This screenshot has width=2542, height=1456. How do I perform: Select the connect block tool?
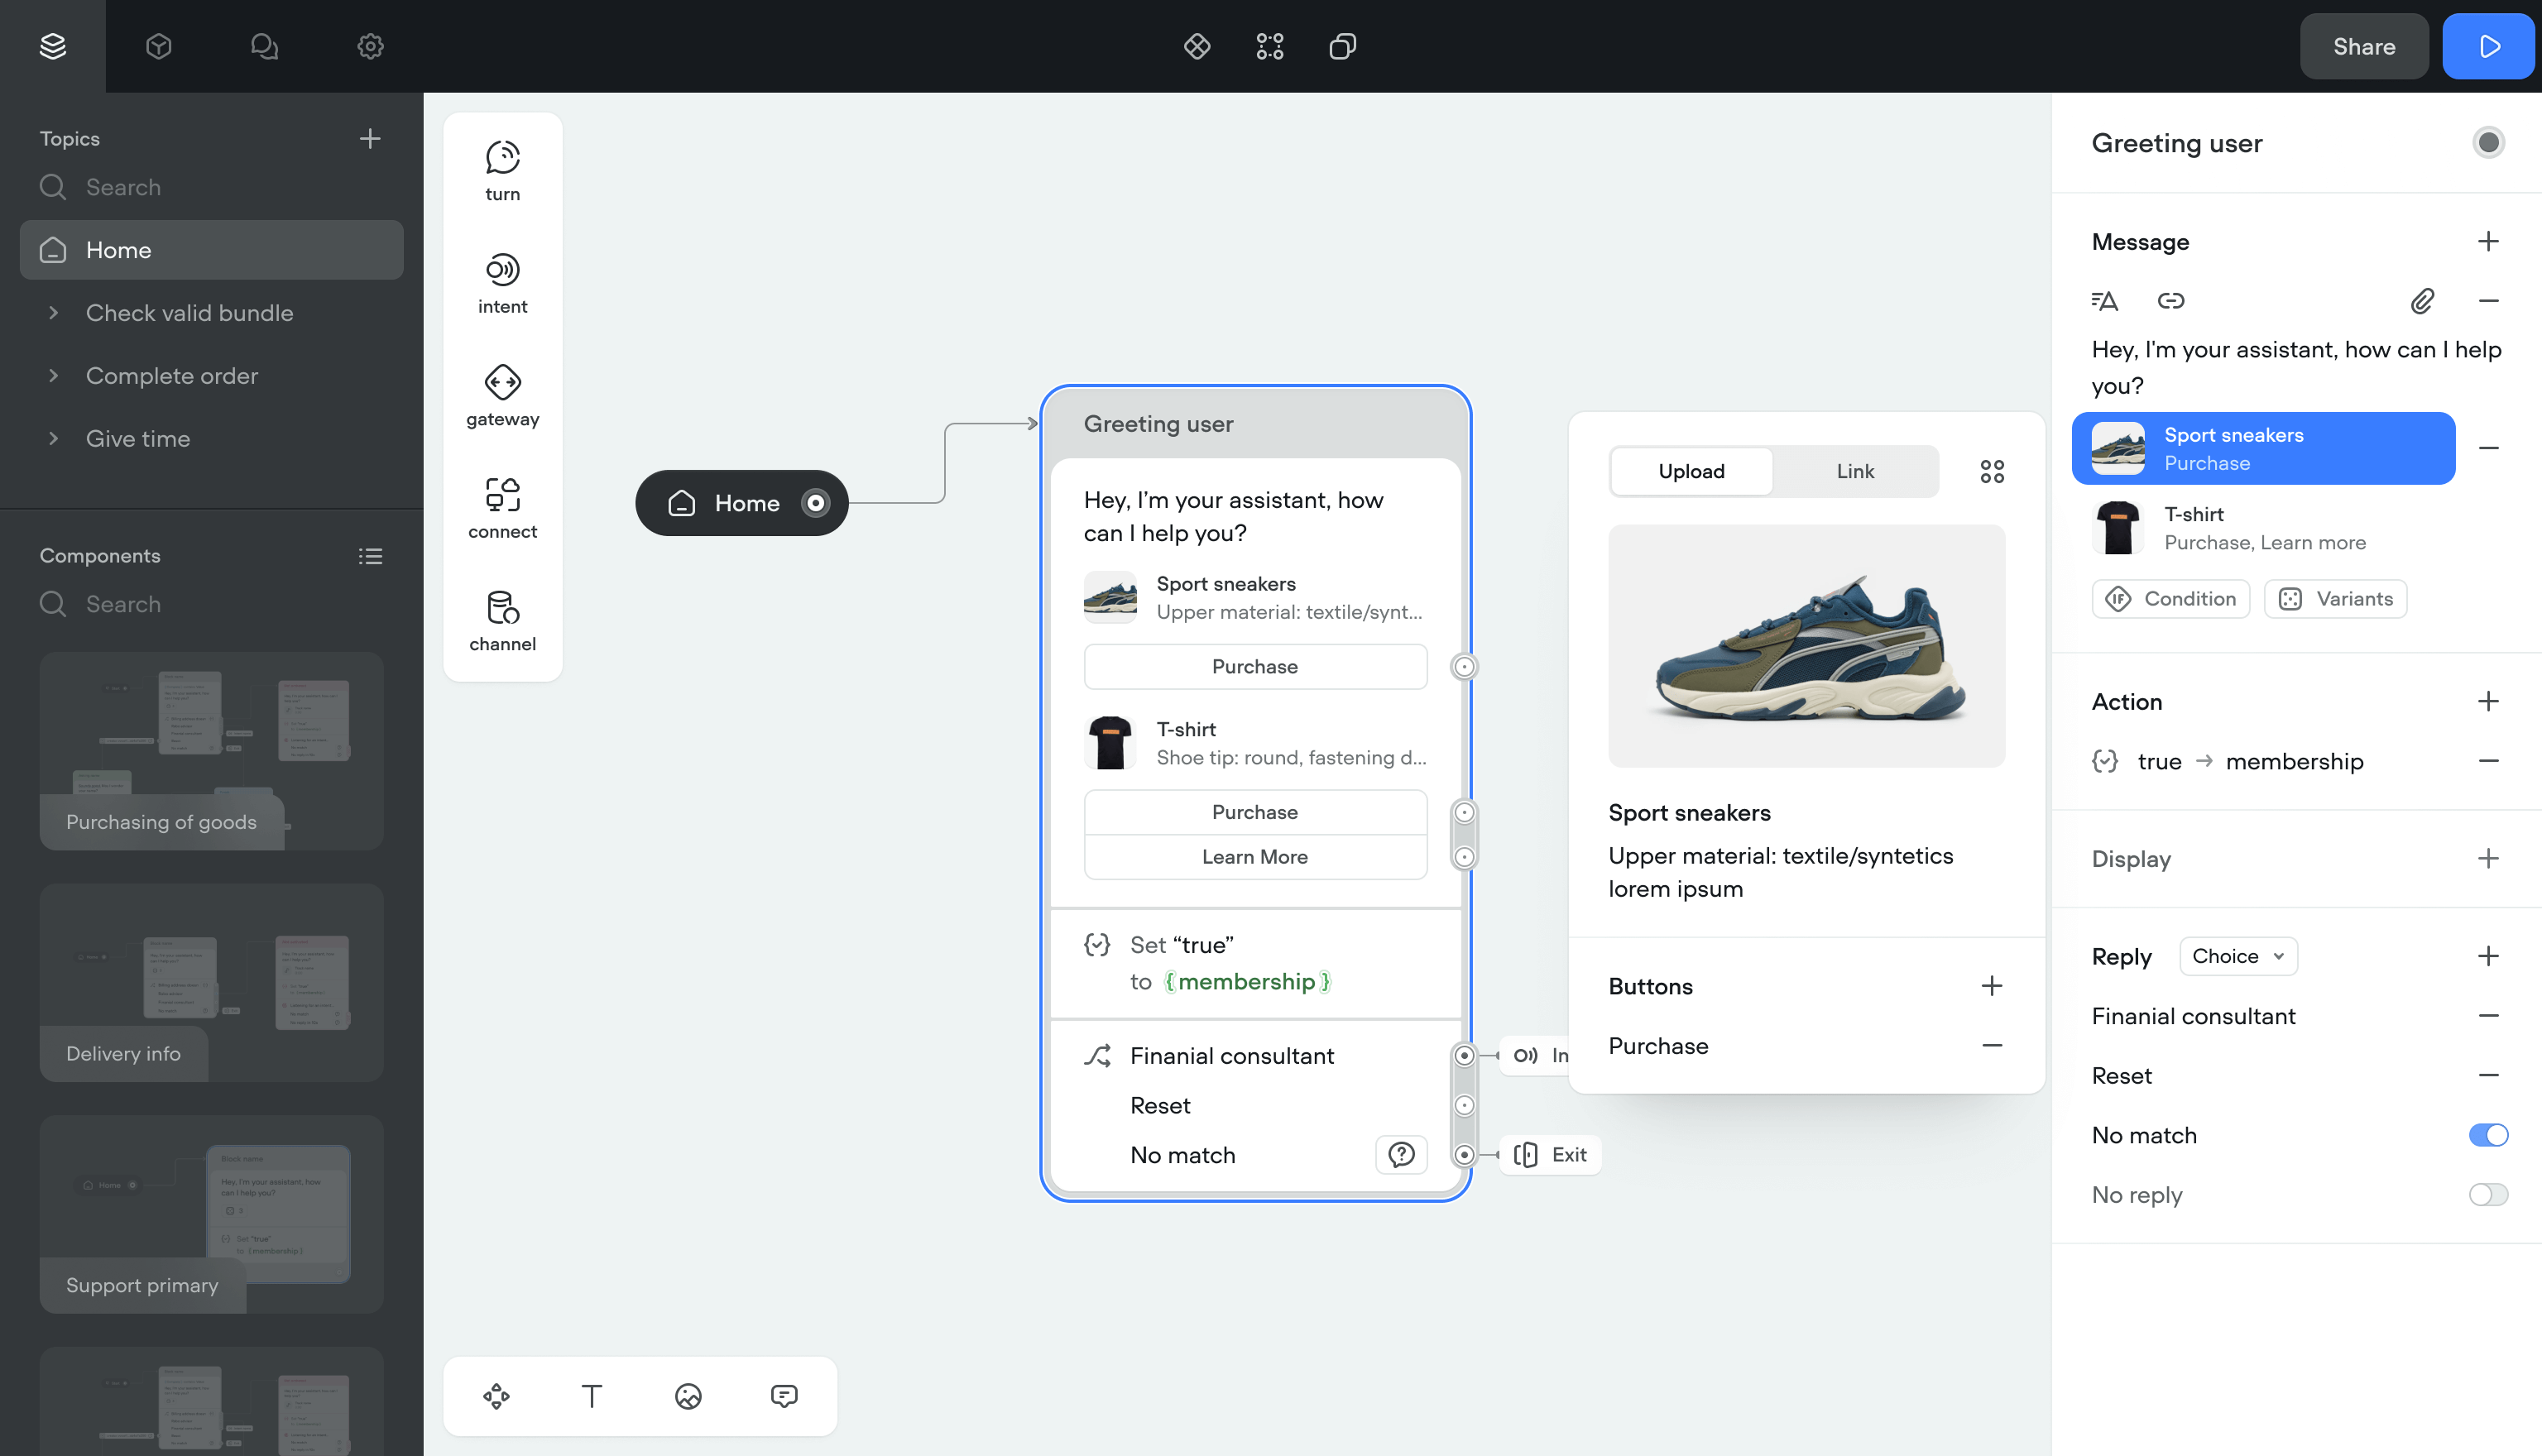(x=502, y=508)
